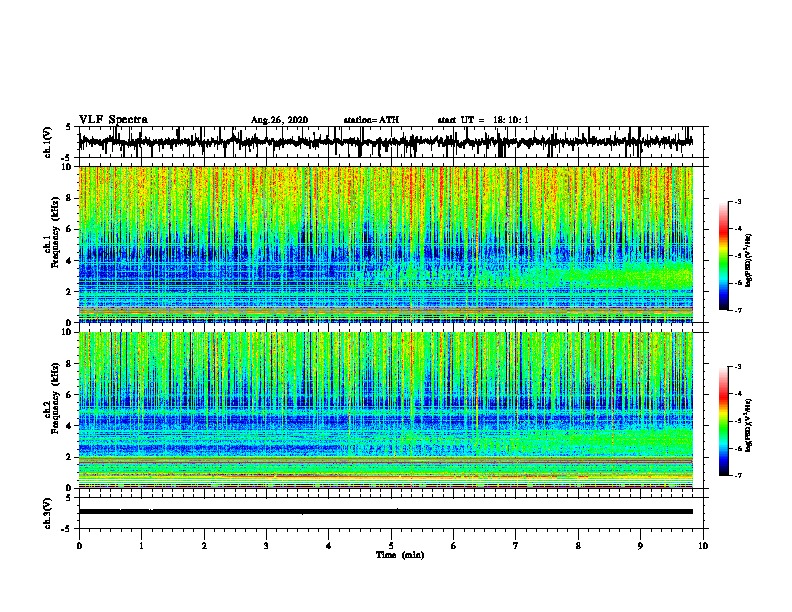Click the "ch.1(V)" waveform axis label
The width and height of the screenshot is (792, 612).
(x=48, y=142)
